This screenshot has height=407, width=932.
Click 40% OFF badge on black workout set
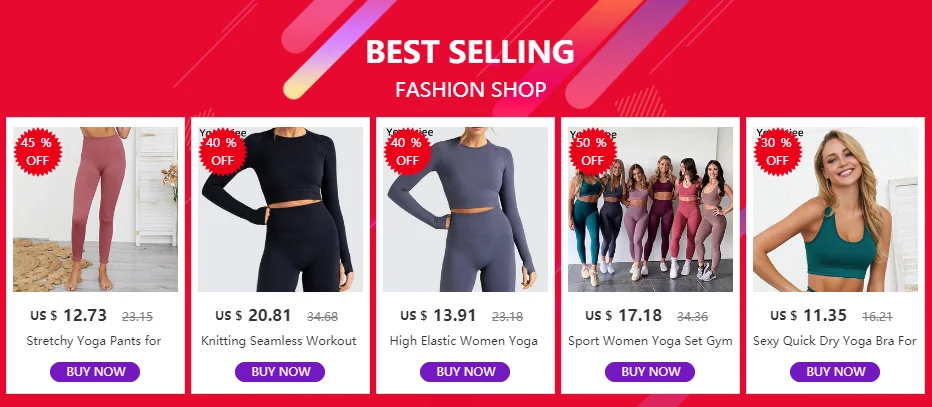222,152
